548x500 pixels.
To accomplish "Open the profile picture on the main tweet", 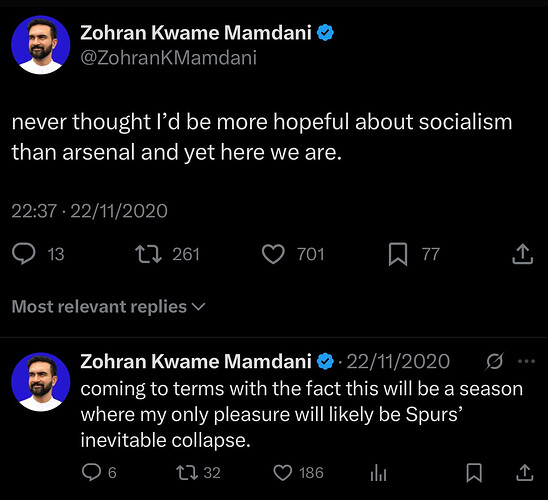I will click(x=41, y=45).
